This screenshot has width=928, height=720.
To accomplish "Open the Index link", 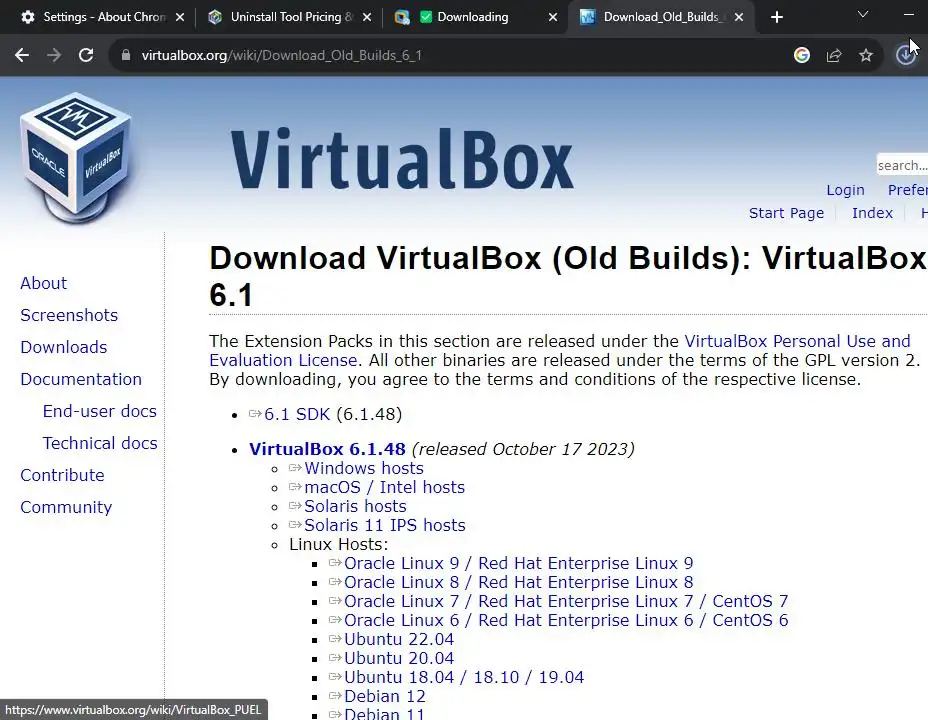I will (872, 213).
